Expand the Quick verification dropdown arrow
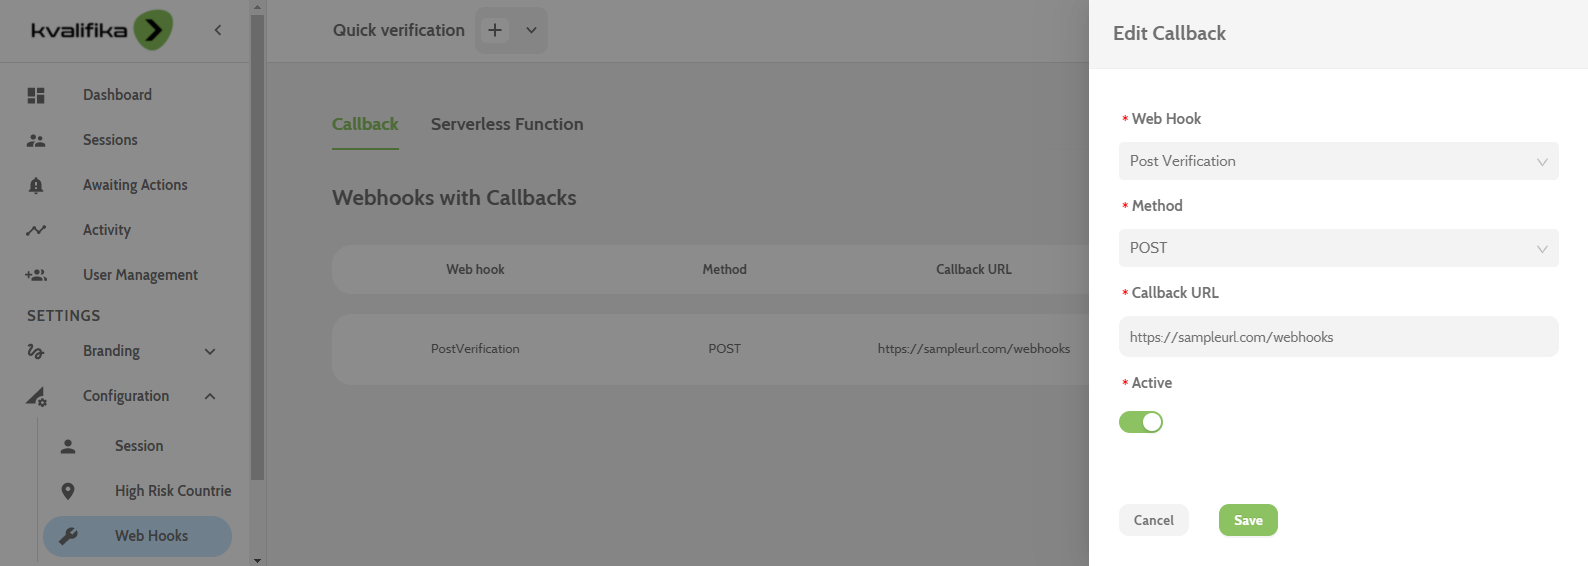1588x566 pixels. [531, 30]
